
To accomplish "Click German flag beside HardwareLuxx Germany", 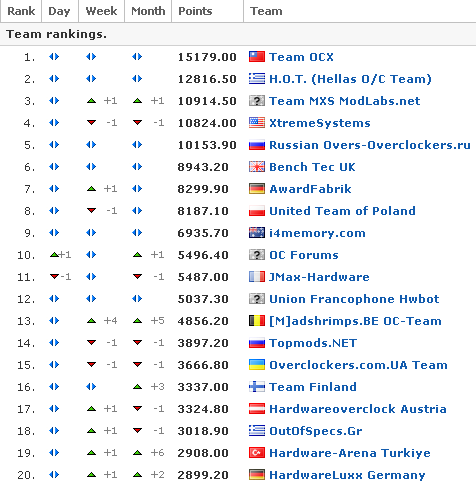I will pyautogui.click(x=257, y=475).
